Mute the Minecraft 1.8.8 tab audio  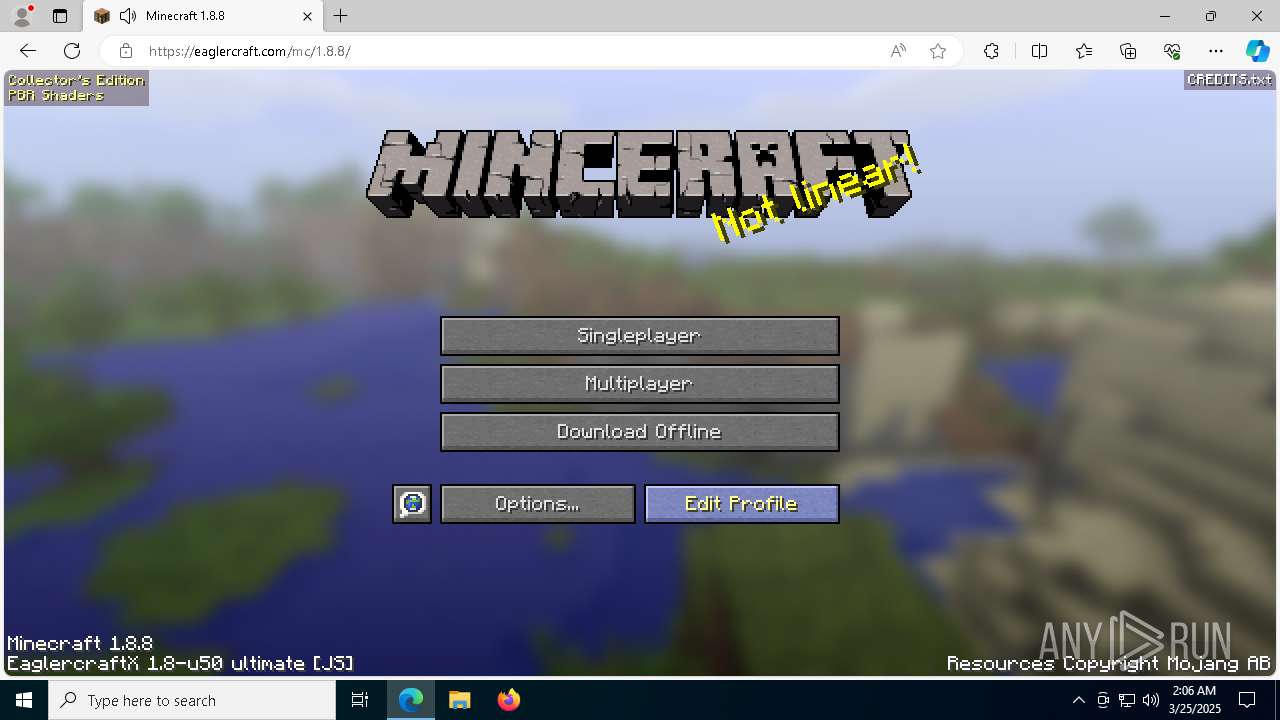[127, 16]
